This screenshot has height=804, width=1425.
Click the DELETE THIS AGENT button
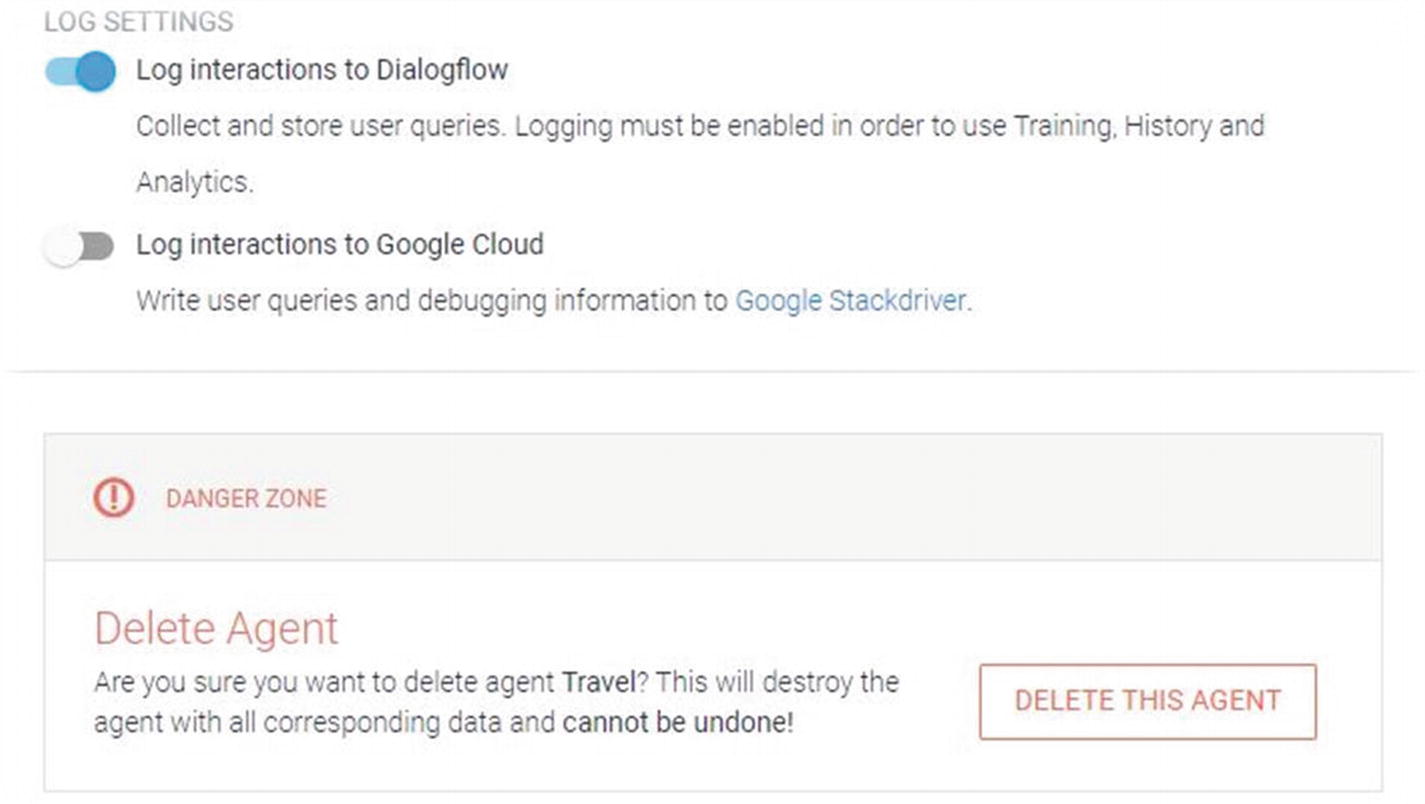(1148, 701)
